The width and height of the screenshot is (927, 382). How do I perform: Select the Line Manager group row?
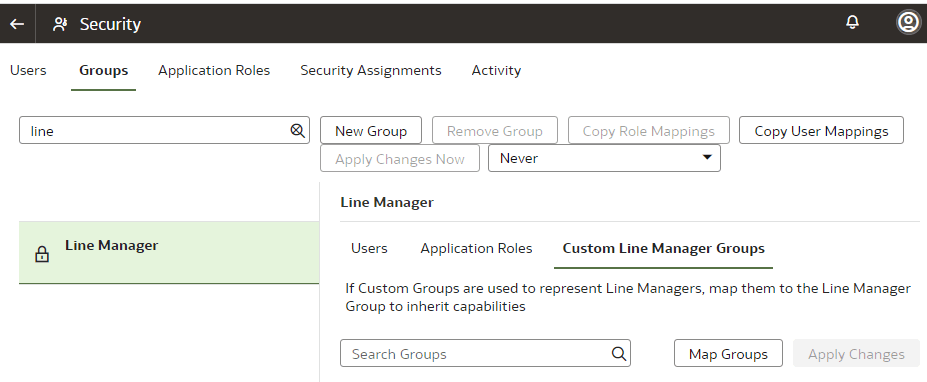[169, 253]
